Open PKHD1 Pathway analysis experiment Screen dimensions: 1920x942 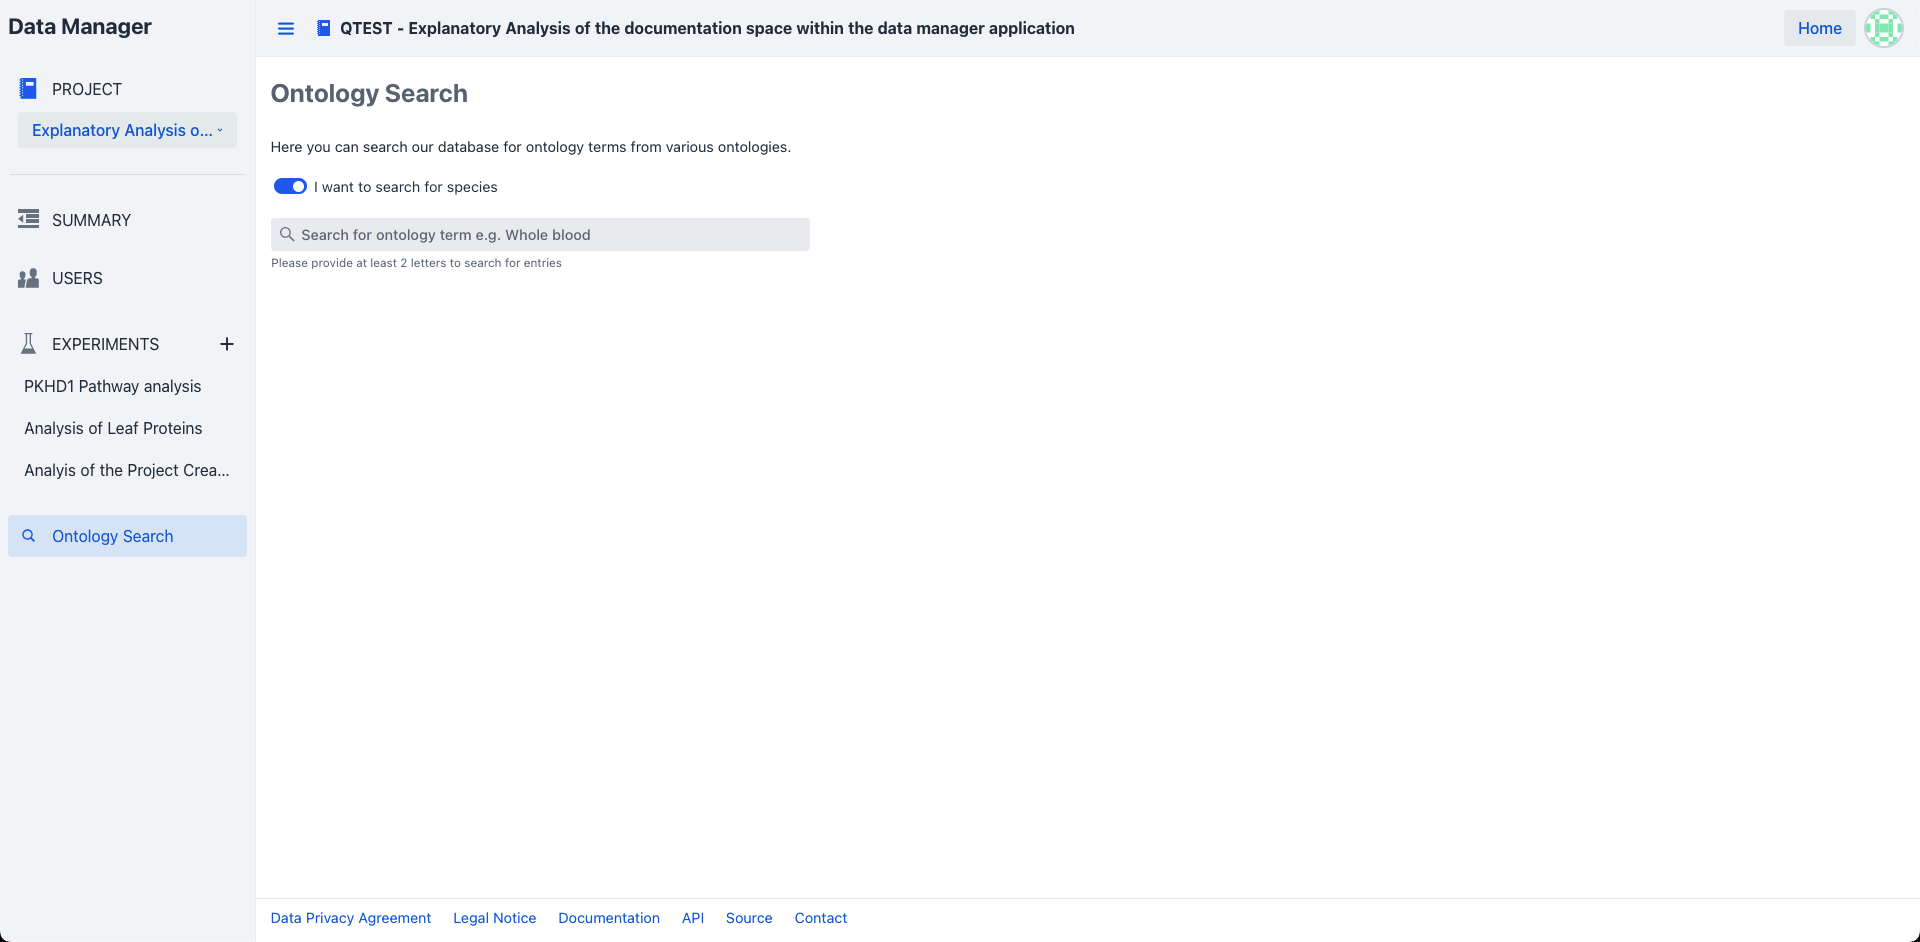pyautogui.click(x=112, y=386)
